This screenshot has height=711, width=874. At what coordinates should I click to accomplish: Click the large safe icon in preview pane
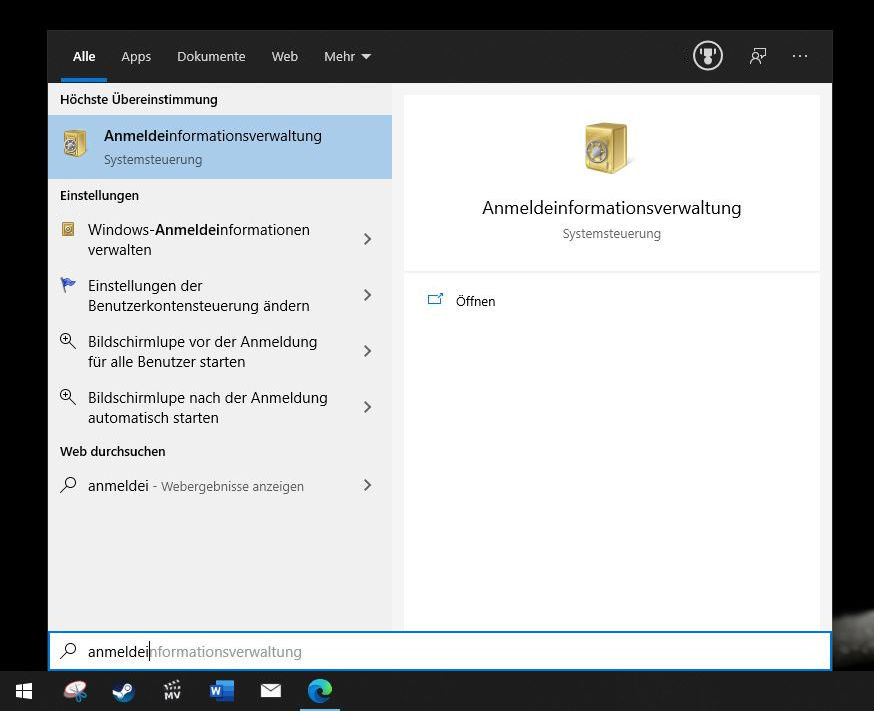[606, 148]
